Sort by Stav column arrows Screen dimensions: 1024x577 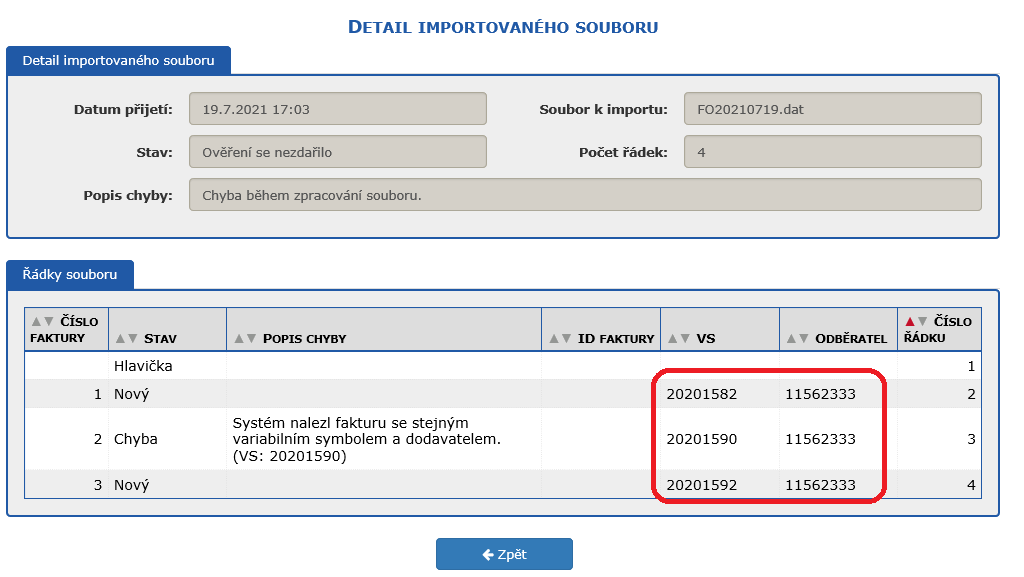(x=126, y=338)
